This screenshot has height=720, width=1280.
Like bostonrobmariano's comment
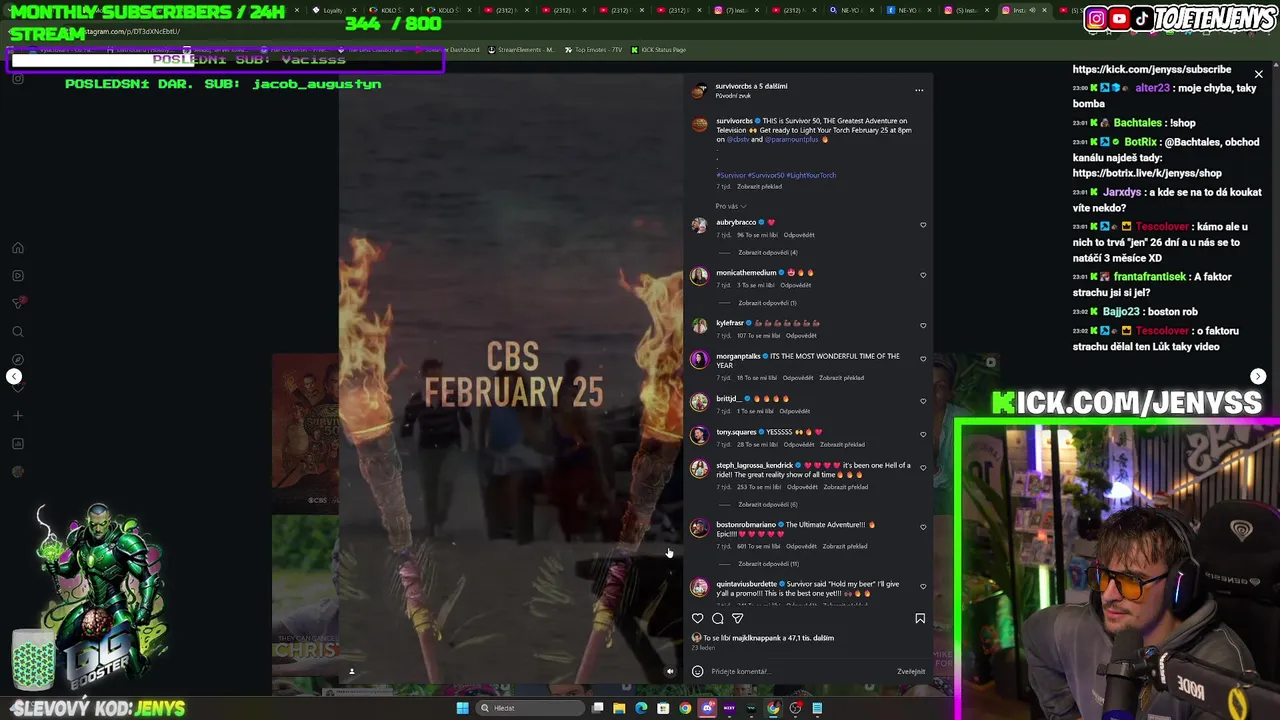pyautogui.click(x=923, y=527)
